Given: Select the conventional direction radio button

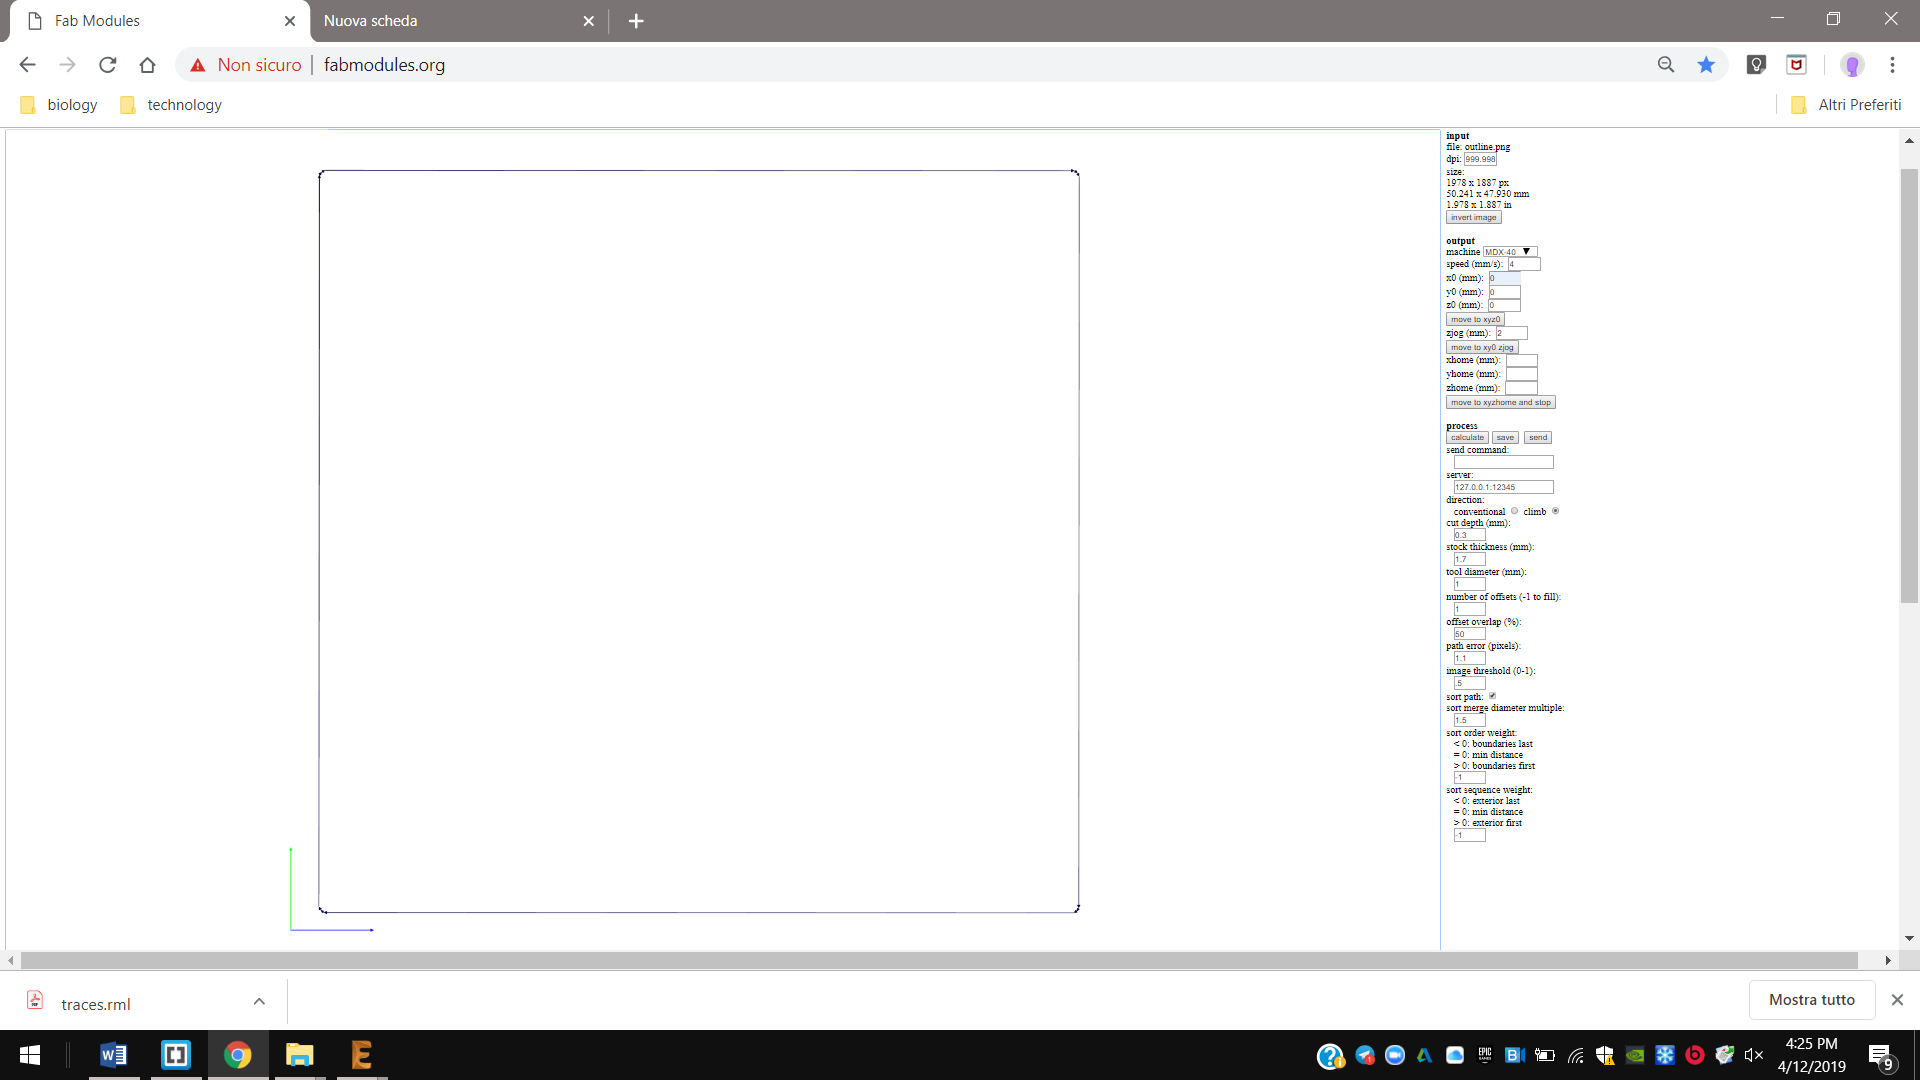Looking at the screenshot, I should 1514,511.
